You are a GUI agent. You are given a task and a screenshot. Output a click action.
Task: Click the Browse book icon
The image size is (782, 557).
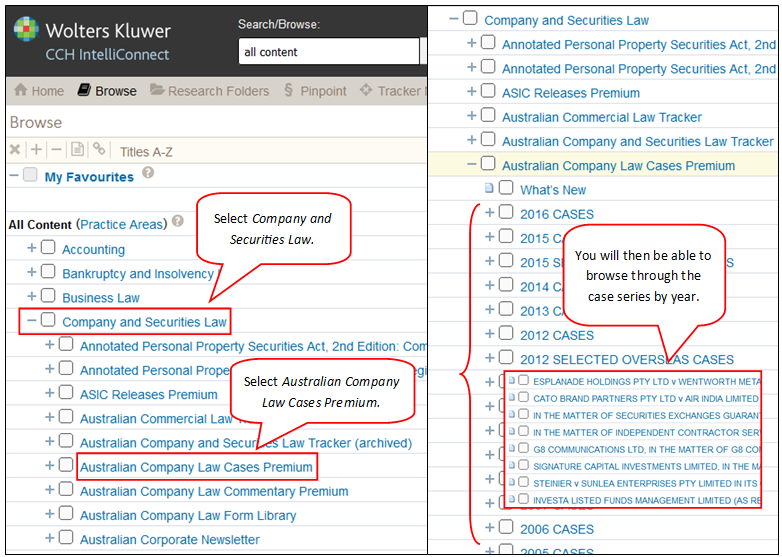click(x=84, y=90)
